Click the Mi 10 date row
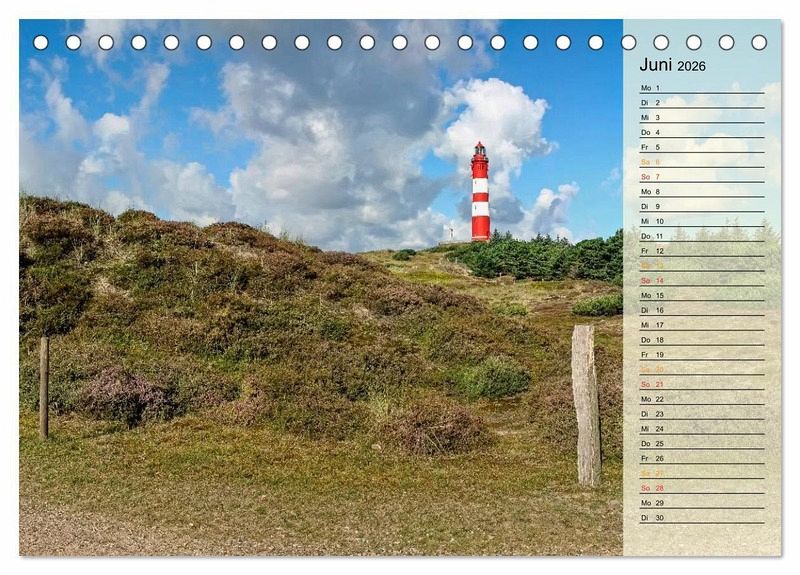This screenshot has height=575, width=800. coord(700,221)
